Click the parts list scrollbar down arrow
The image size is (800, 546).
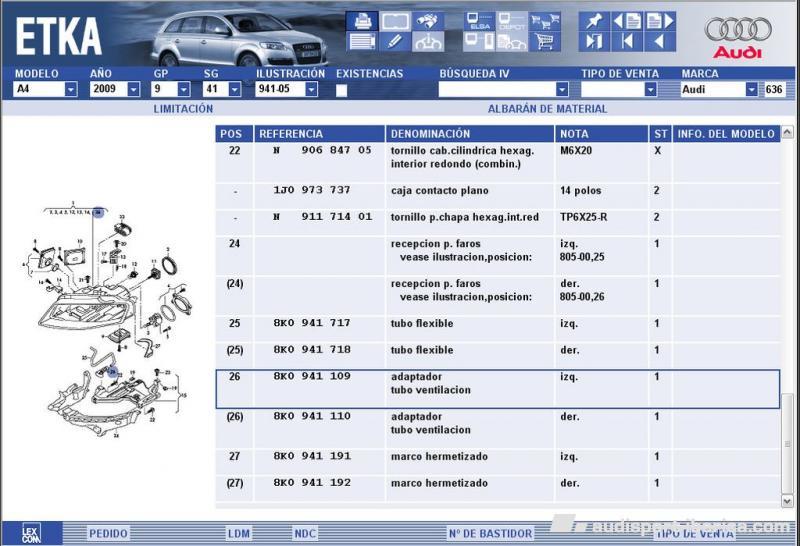[x=787, y=501]
